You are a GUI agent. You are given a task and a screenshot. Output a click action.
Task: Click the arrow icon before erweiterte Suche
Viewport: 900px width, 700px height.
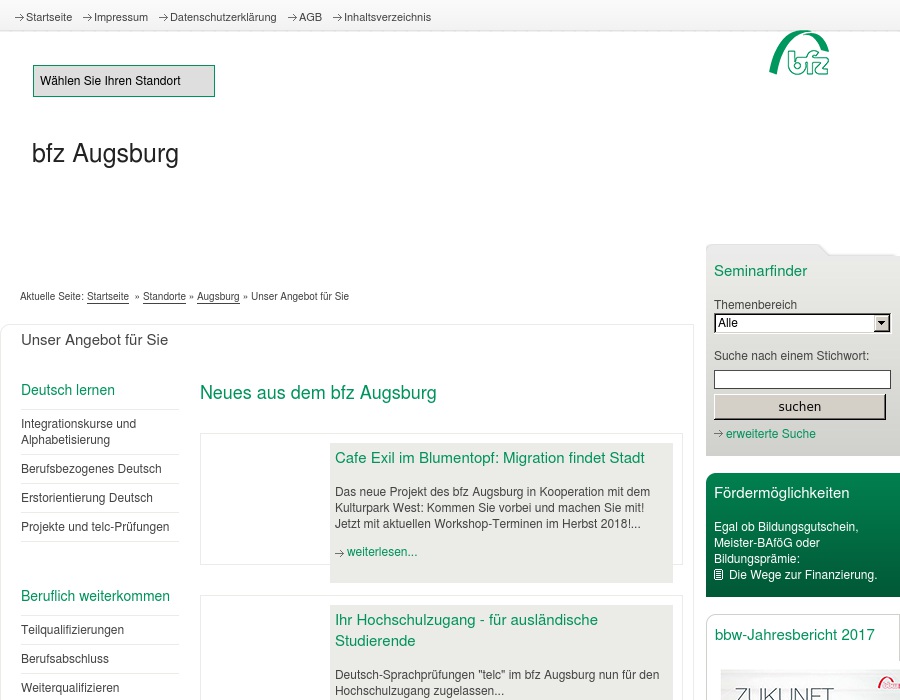pyautogui.click(x=719, y=434)
